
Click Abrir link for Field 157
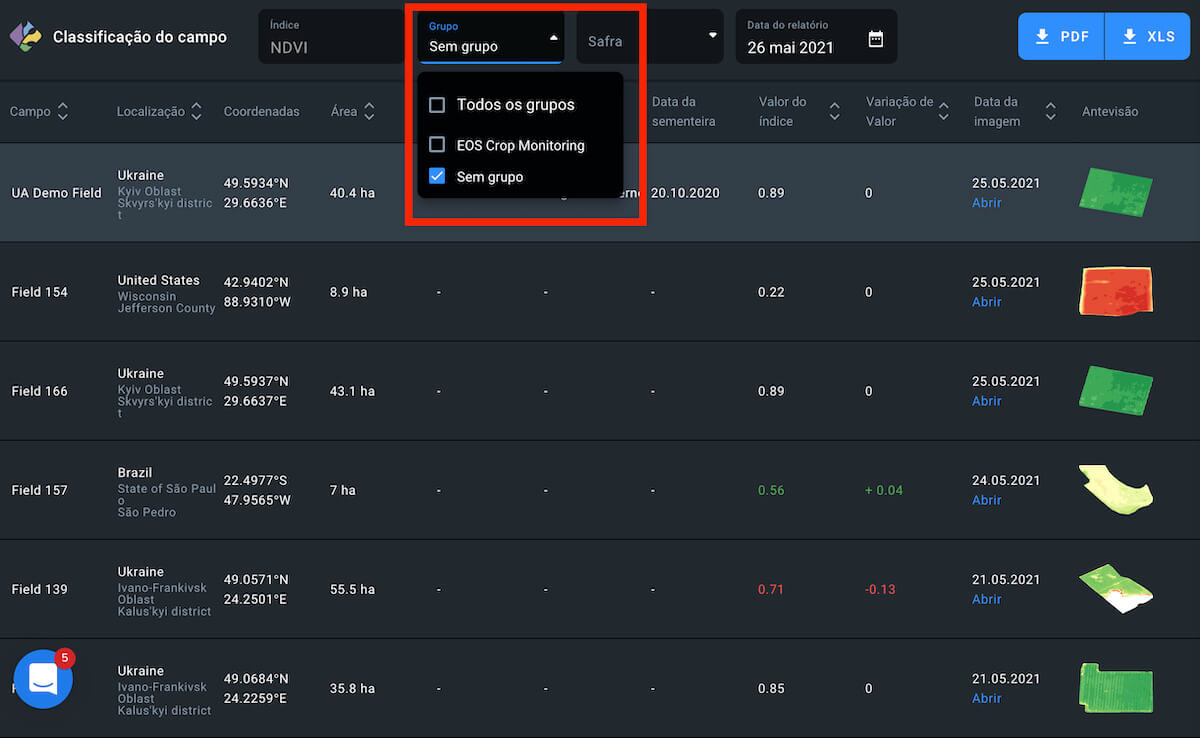point(986,500)
